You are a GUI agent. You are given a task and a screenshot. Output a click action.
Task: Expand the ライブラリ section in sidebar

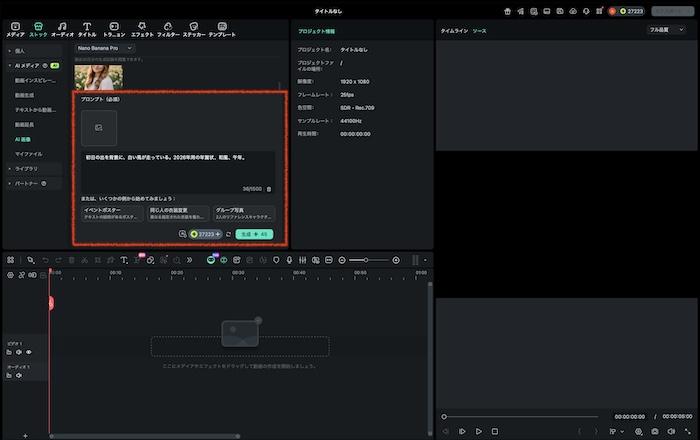click(x=26, y=169)
